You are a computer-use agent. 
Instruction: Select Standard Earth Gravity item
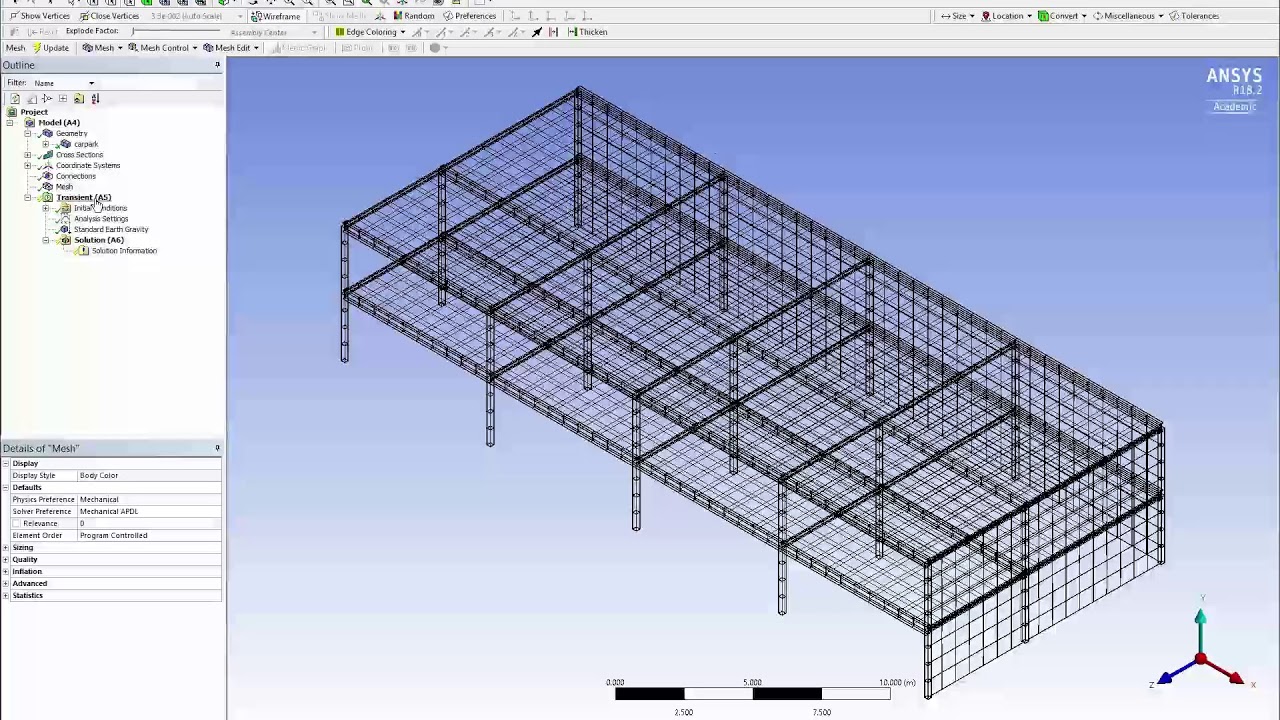[x=111, y=230]
